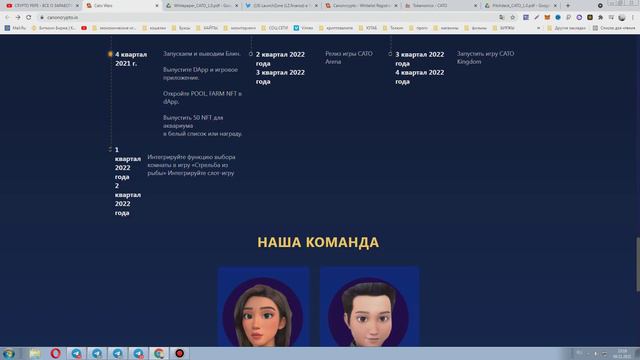Open first Telegram taskbar icon
Viewport: 640px width, 360px height.
tap(76, 353)
